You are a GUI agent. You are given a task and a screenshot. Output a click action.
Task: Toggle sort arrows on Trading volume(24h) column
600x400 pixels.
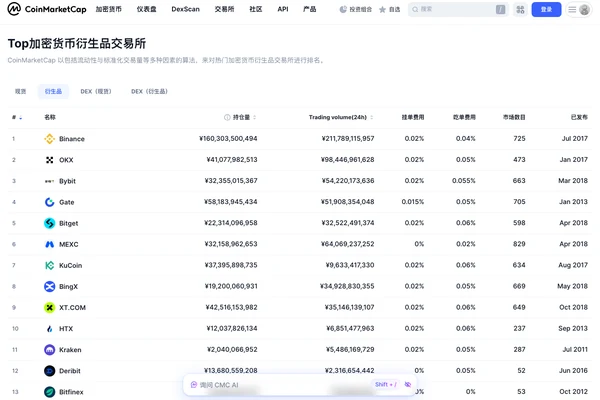tap(372, 117)
